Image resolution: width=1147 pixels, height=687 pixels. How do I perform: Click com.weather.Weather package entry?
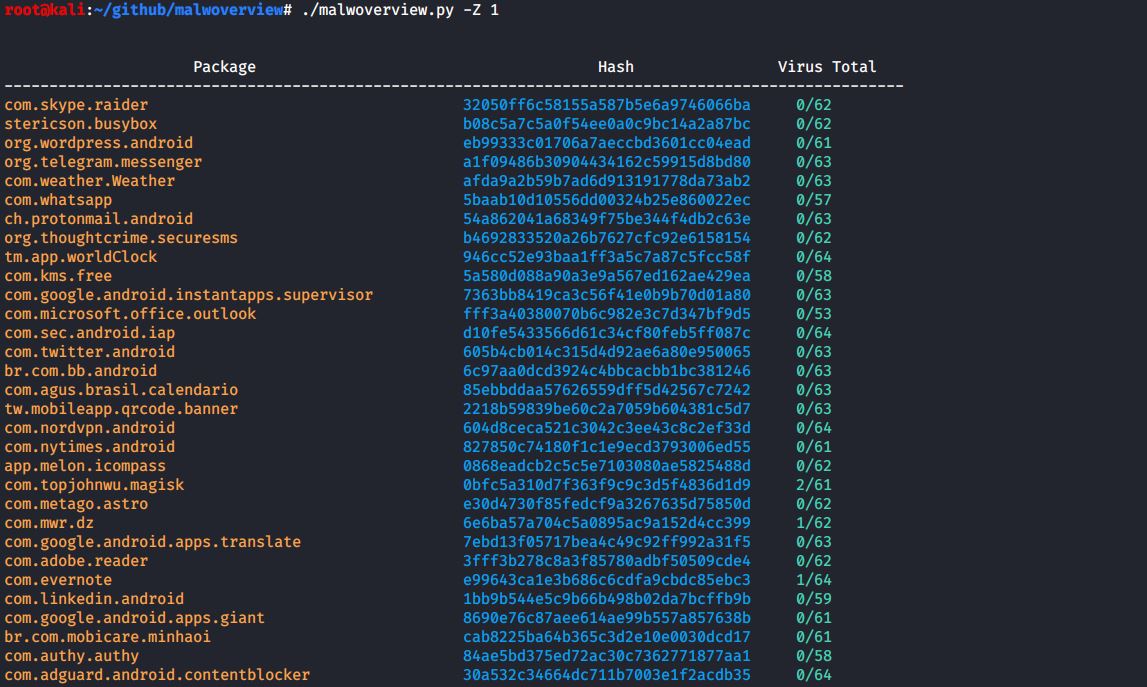tap(90, 181)
